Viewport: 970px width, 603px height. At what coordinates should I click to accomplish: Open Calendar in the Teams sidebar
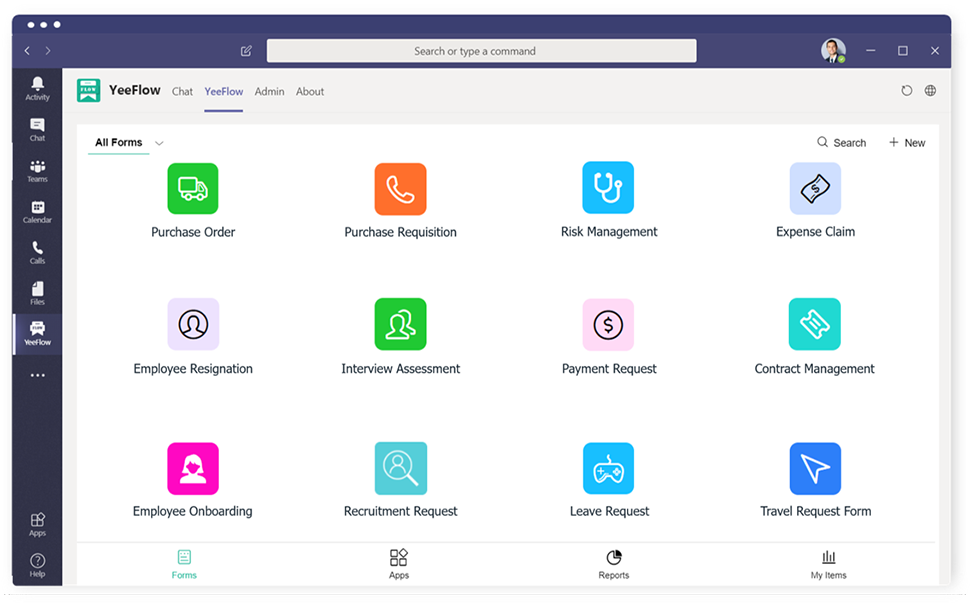(37, 212)
